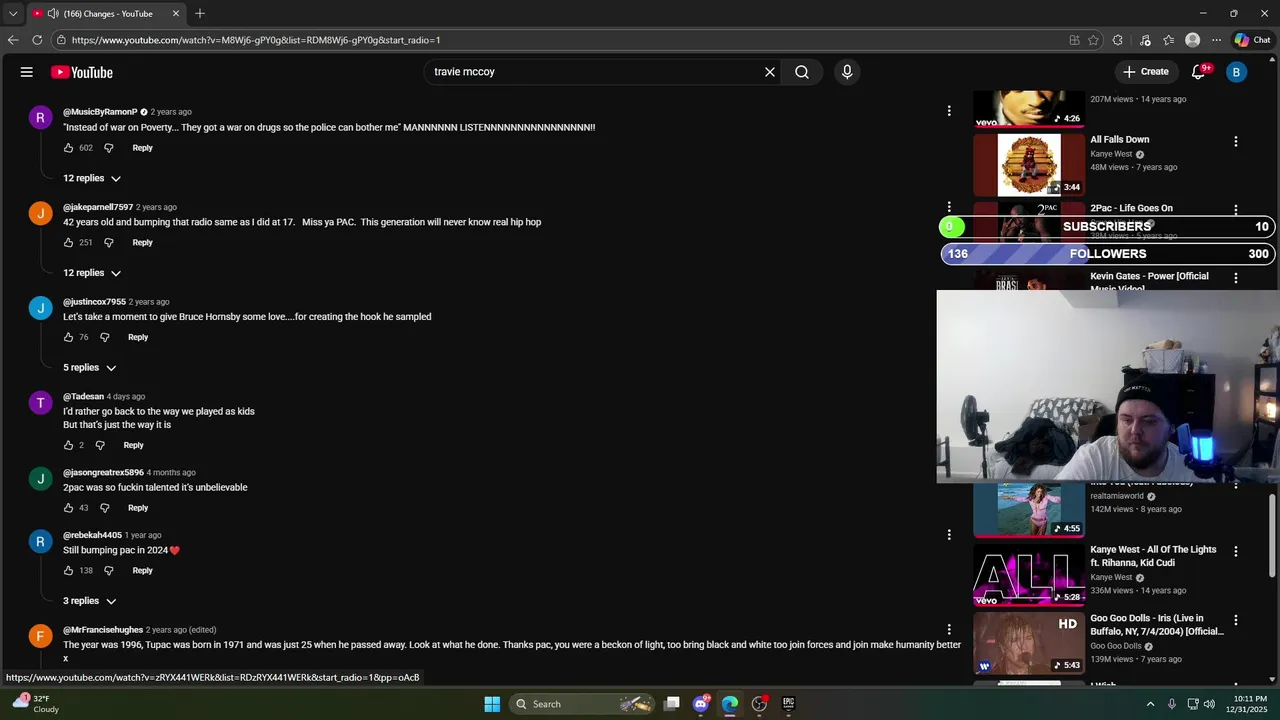Open the YouTube guide hamburger menu
Image resolution: width=1280 pixels, height=720 pixels.
coord(27,72)
